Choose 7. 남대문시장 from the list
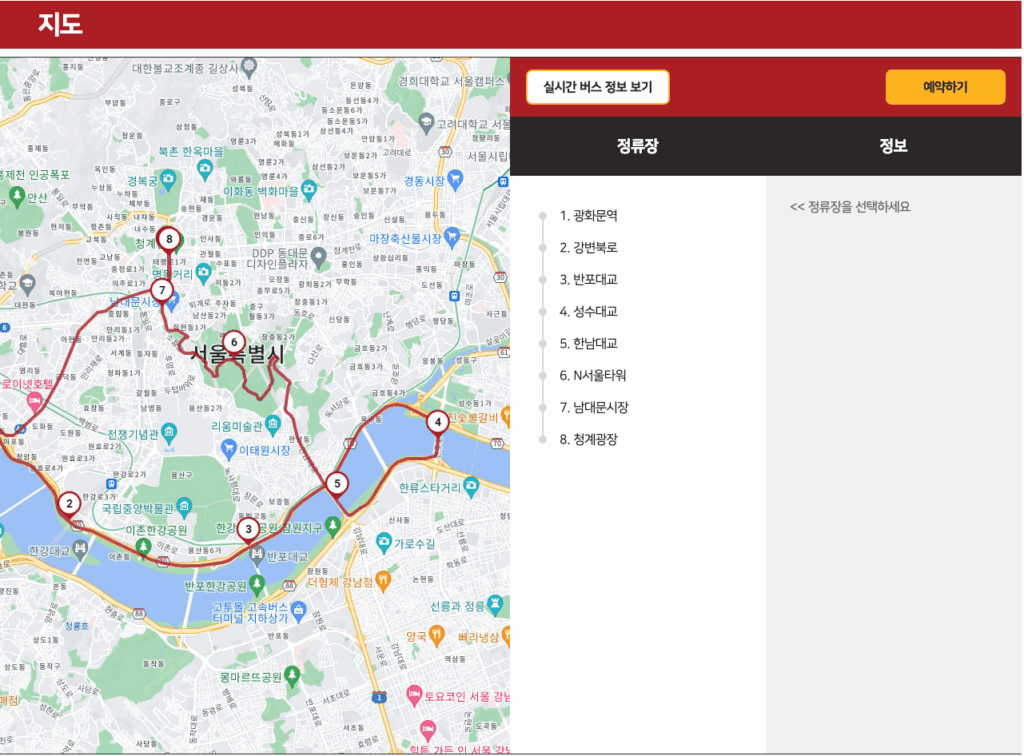1024x756 pixels. [x=594, y=407]
